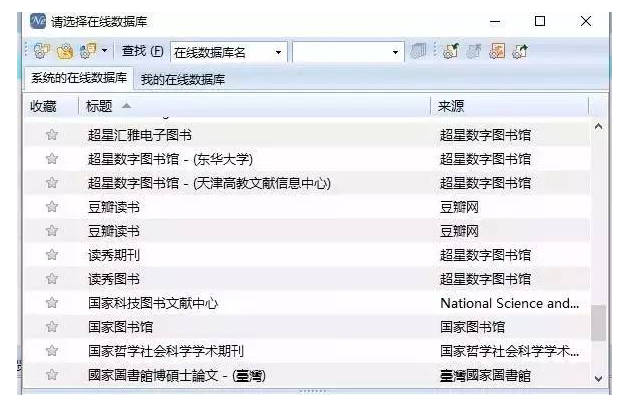Click the 收藏 column header
Screen dimensions: 638x404
click(51, 106)
